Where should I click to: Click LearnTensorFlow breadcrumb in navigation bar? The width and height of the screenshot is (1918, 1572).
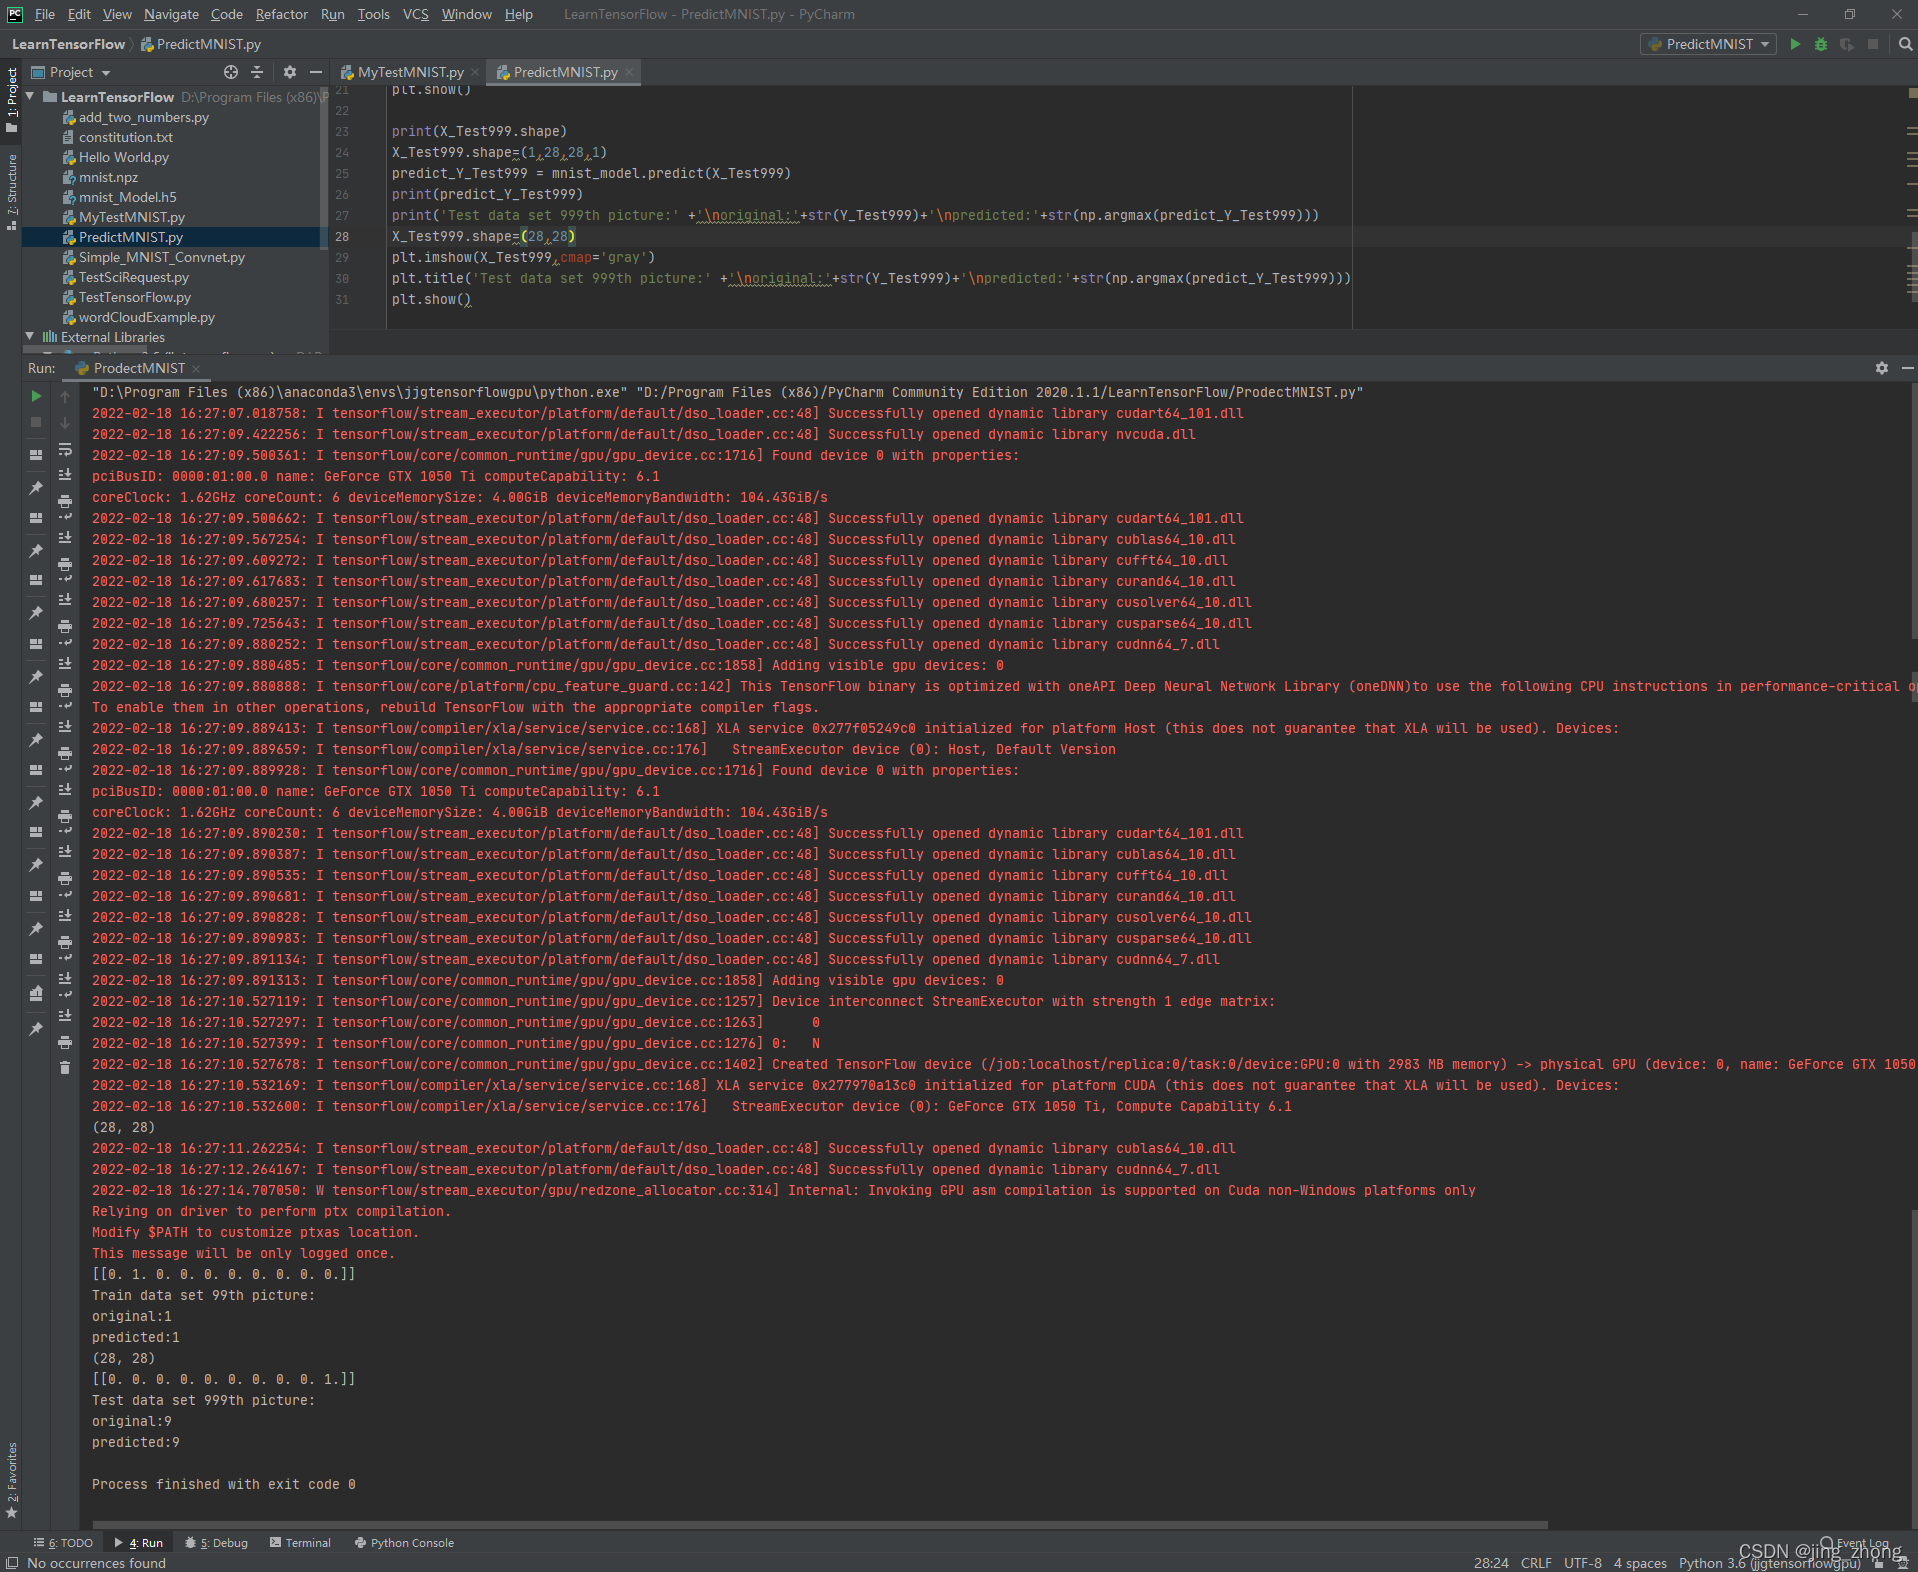68,44
